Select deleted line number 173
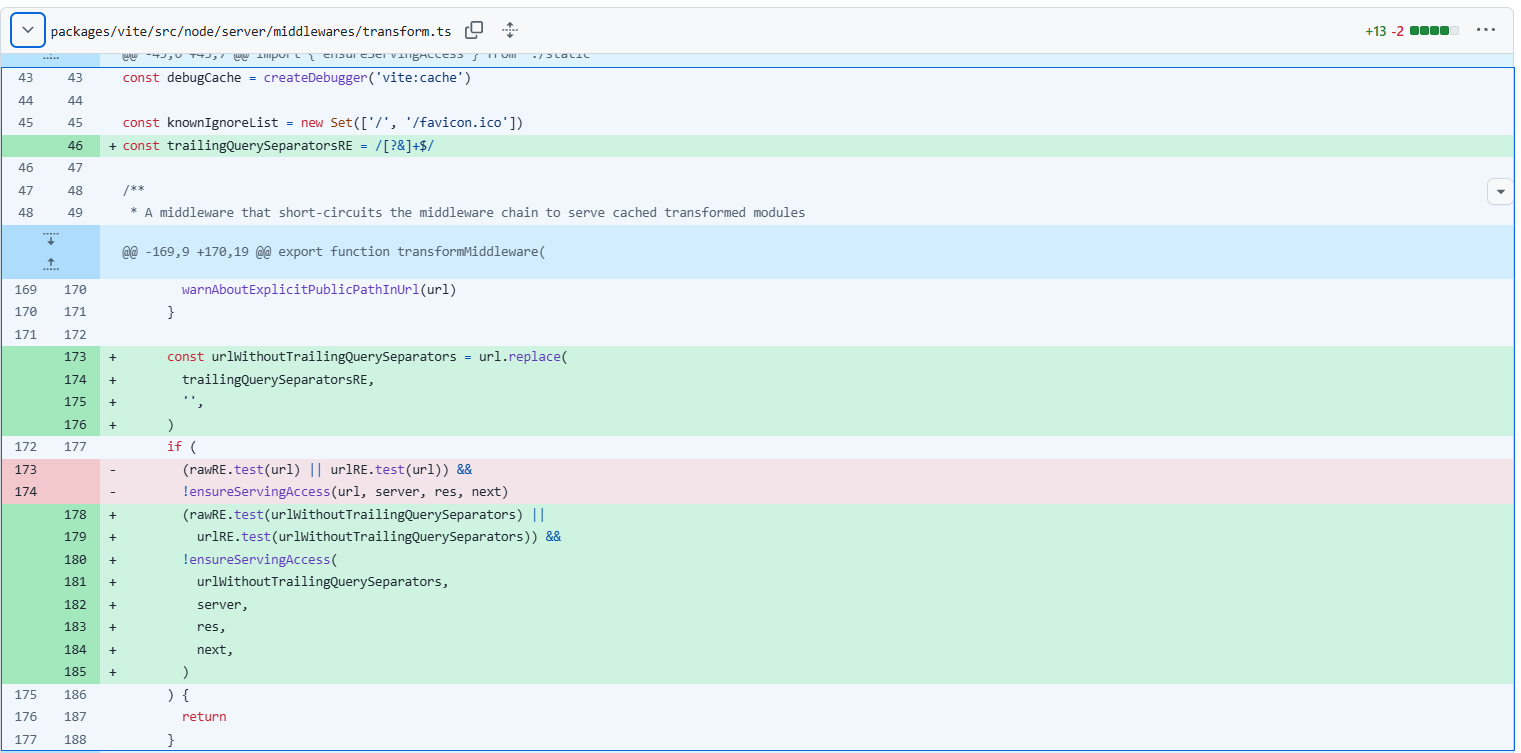 [x=25, y=470]
